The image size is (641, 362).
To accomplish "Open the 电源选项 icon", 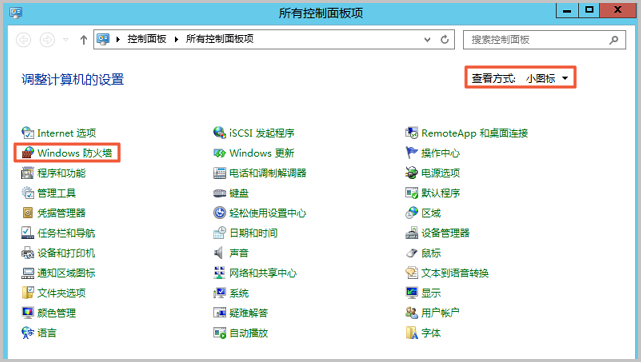I will [x=412, y=173].
